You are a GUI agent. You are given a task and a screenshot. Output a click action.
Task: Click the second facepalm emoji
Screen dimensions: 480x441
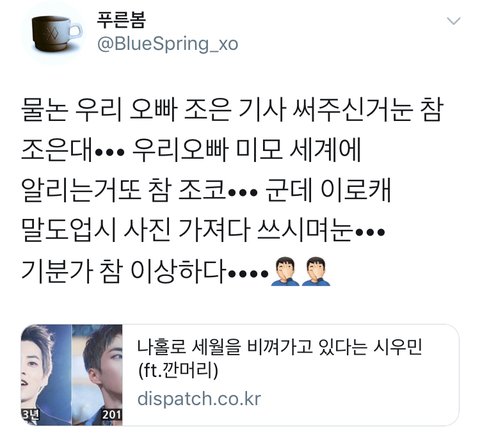tap(316, 271)
